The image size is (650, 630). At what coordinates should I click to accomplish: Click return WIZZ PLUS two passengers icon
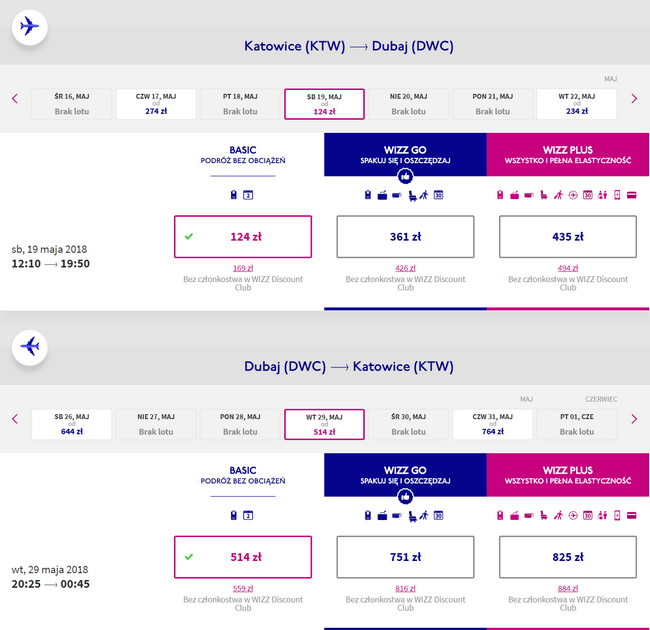click(x=602, y=515)
